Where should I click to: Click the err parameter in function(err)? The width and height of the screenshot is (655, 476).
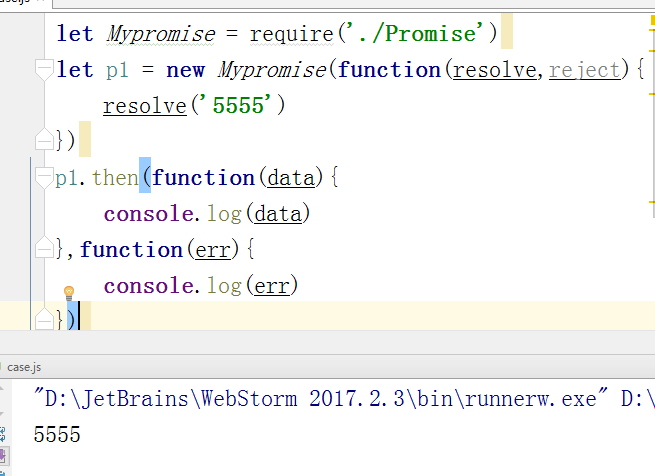click(x=209, y=249)
